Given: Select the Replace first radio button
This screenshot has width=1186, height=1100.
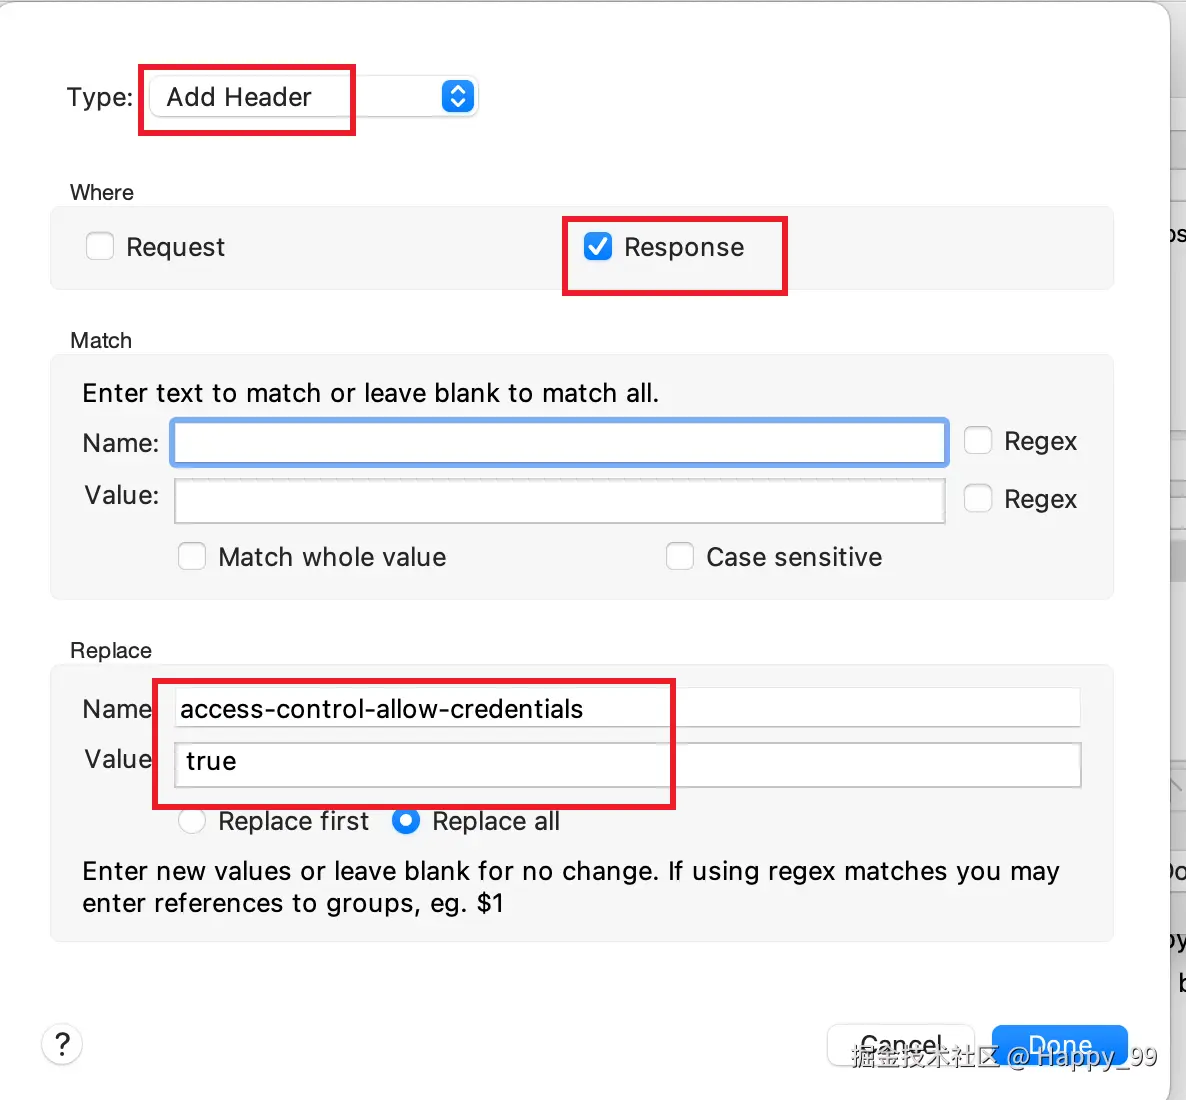Looking at the screenshot, I should coord(192,821).
